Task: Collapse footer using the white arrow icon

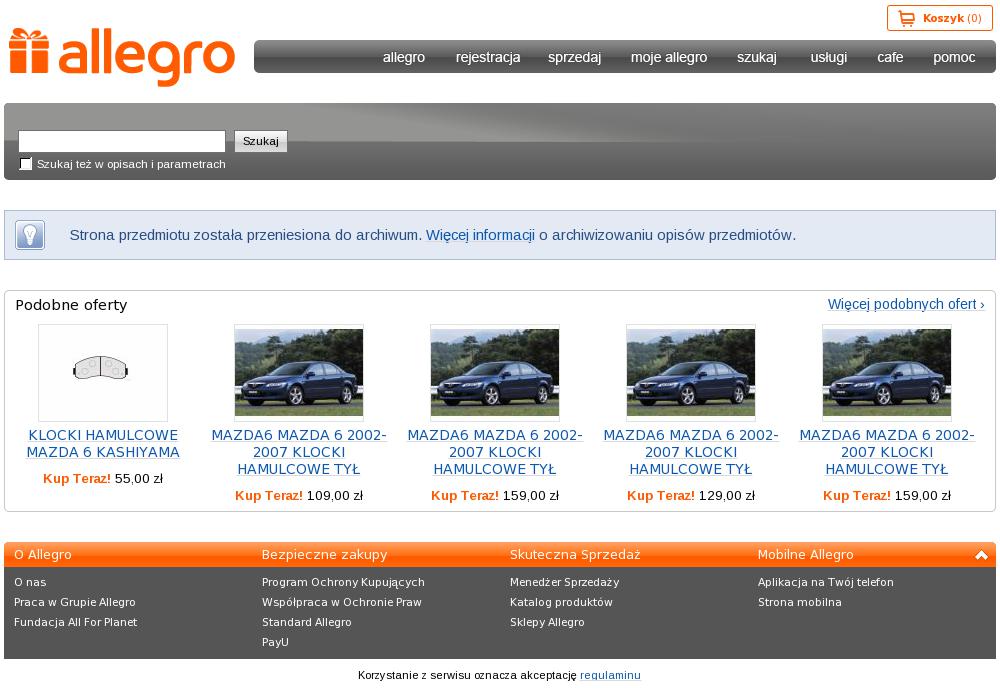Action: [x=980, y=555]
